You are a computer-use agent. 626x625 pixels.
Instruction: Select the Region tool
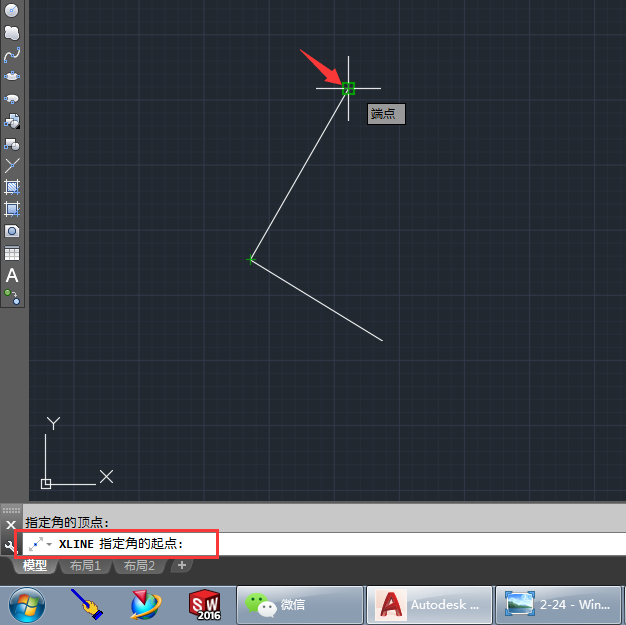12,231
